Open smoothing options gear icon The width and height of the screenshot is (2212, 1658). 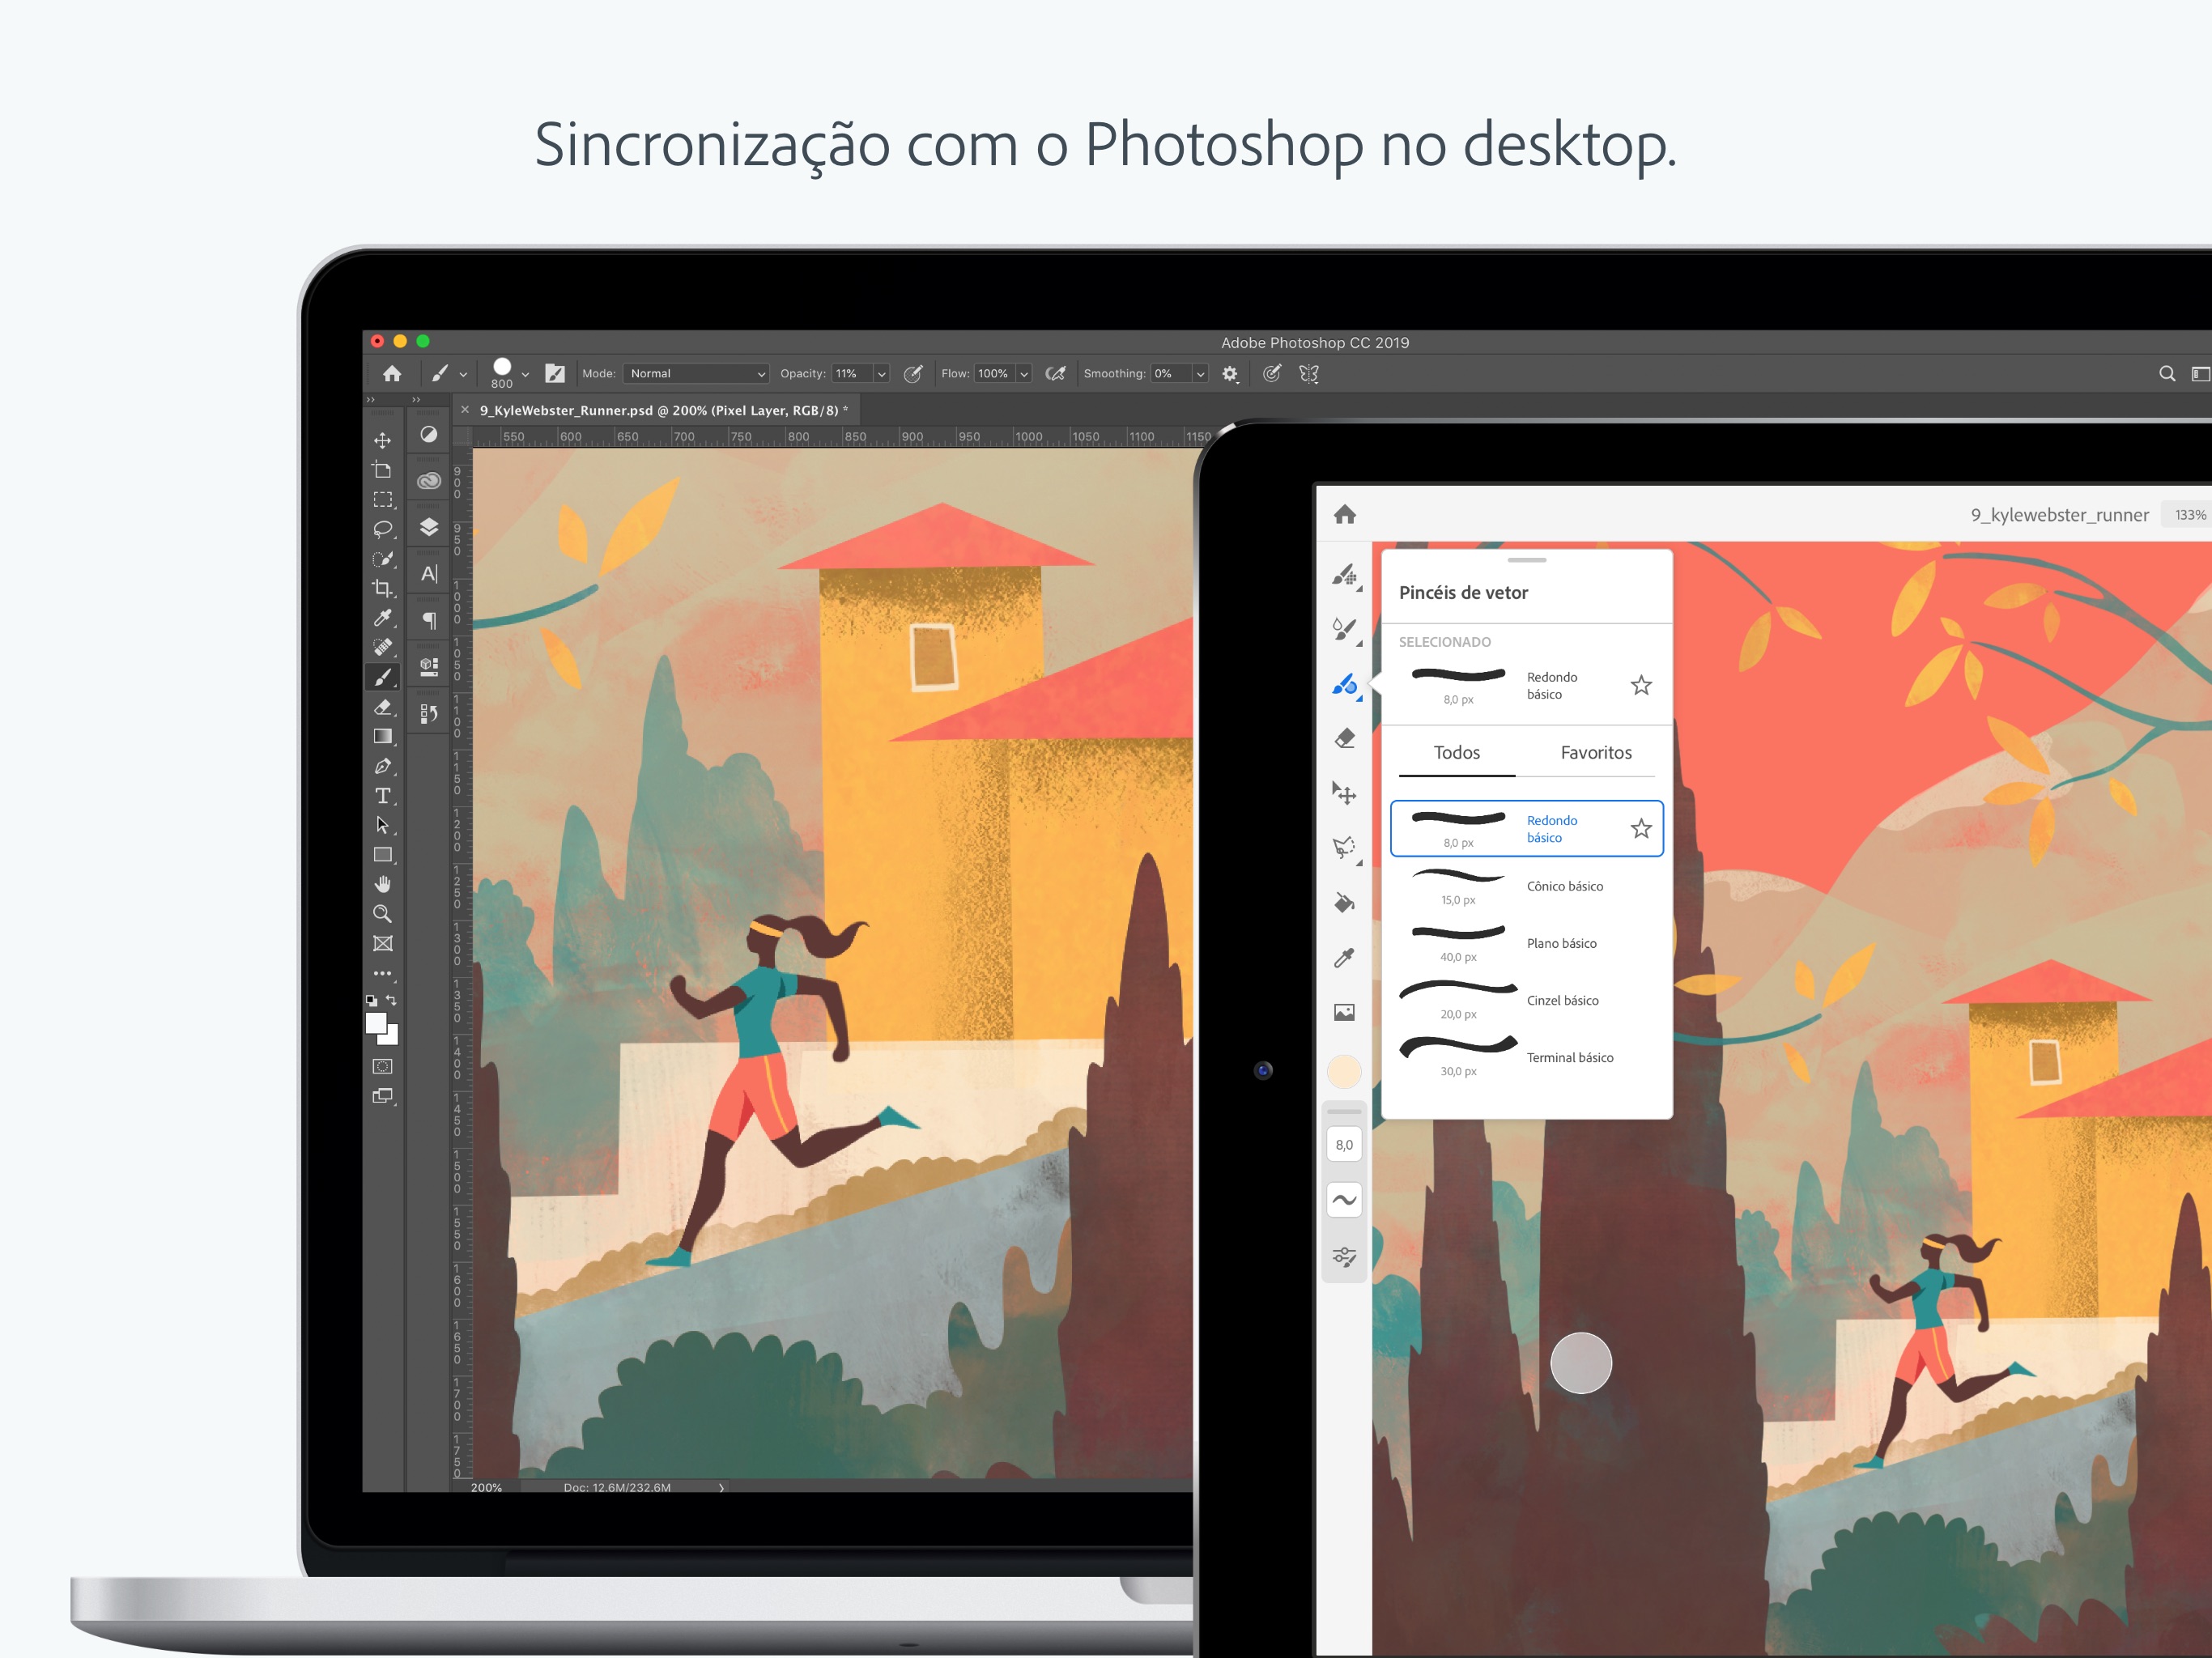[x=1230, y=374]
